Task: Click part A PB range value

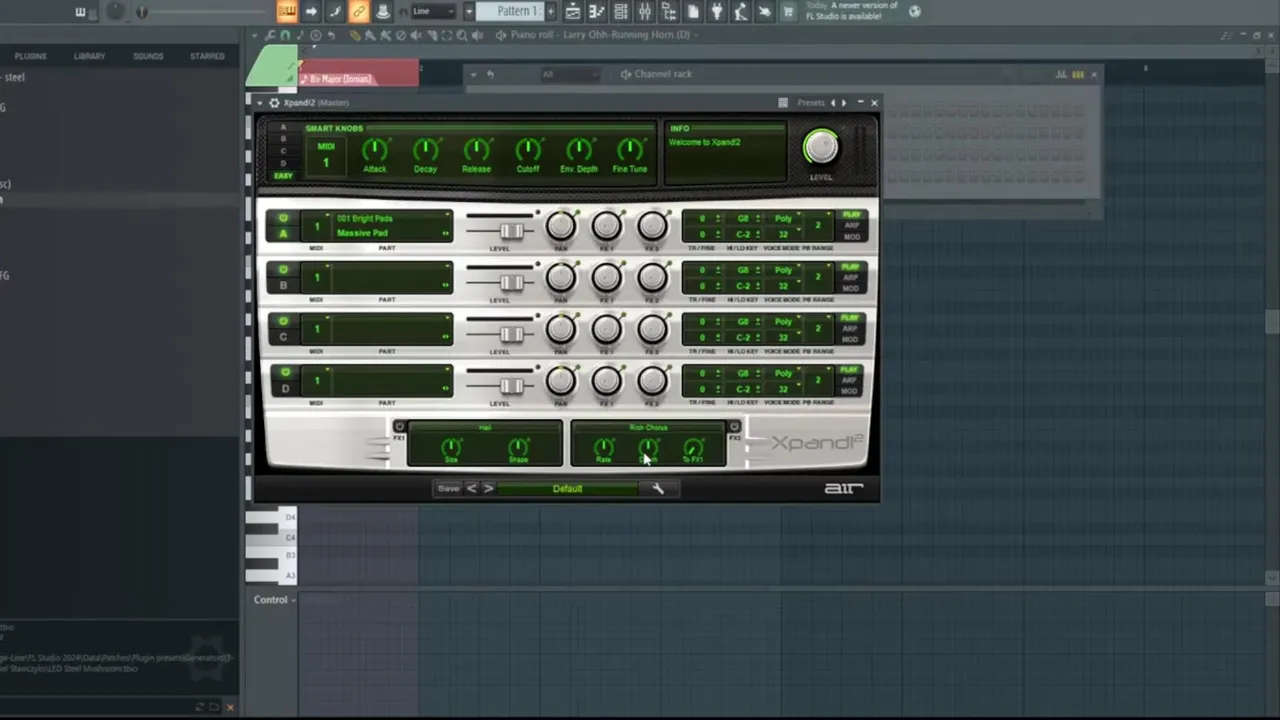Action: [x=817, y=226]
